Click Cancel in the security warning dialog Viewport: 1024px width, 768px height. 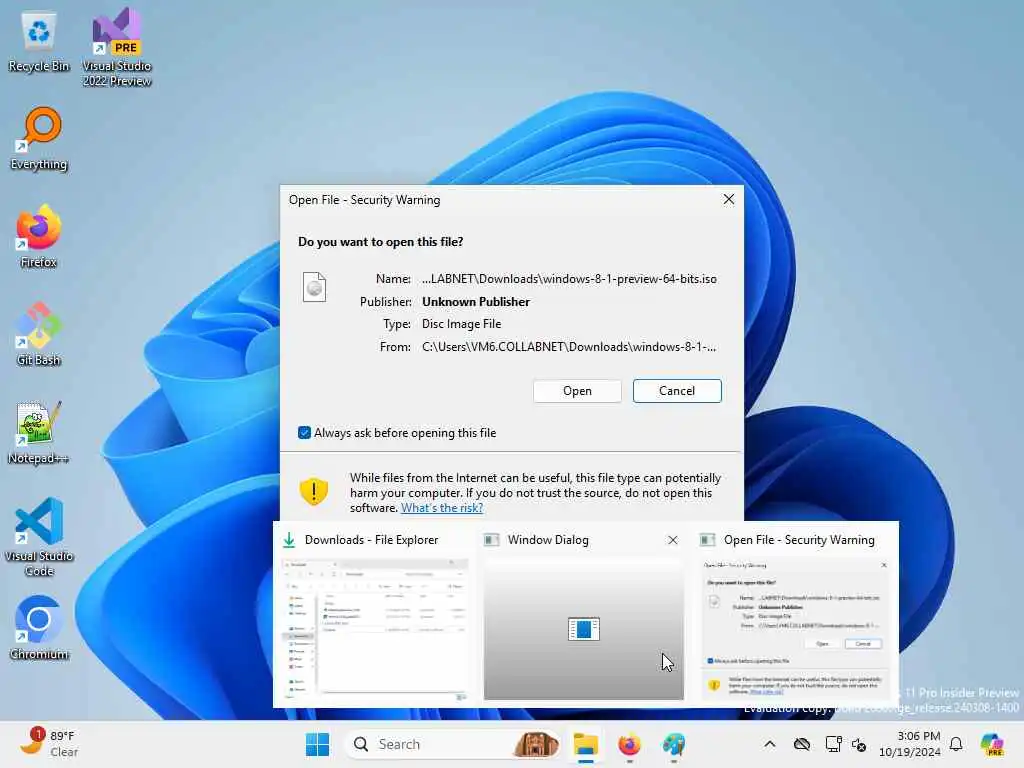[x=677, y=391]
